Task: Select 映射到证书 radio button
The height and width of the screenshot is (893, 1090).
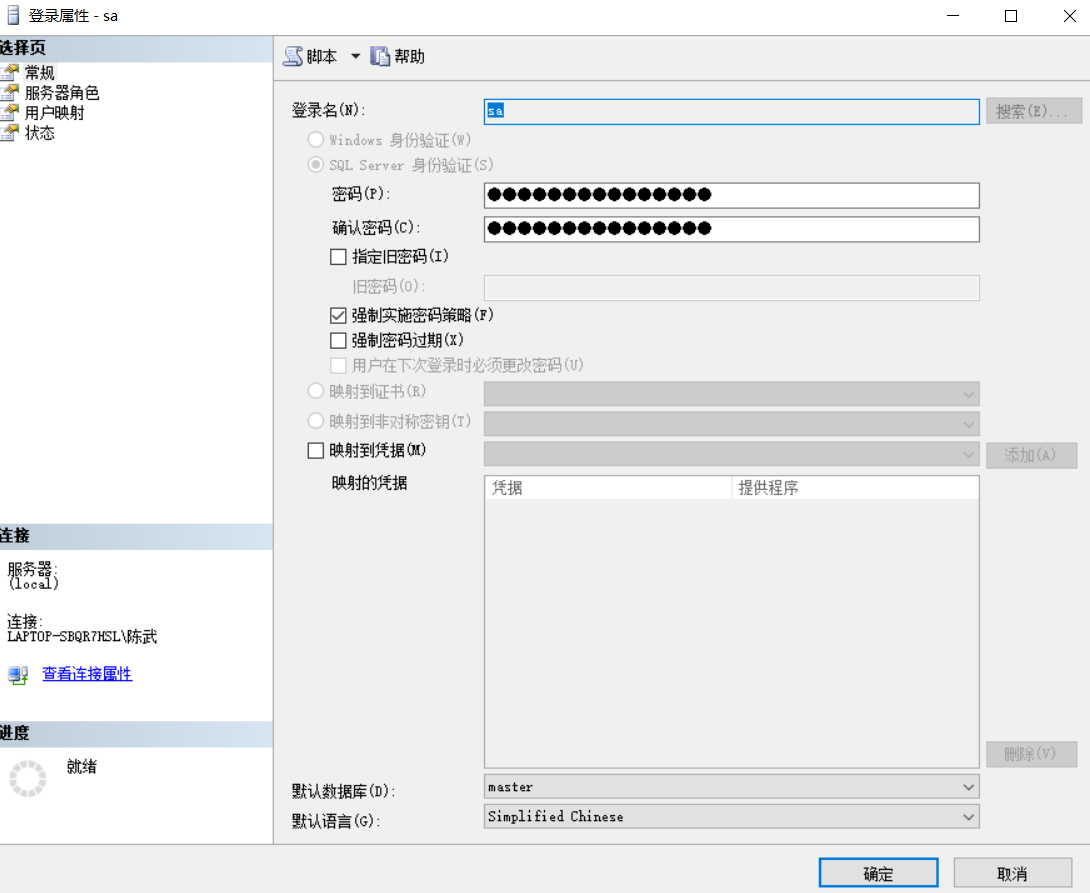Action: click(x=316, y=391)
